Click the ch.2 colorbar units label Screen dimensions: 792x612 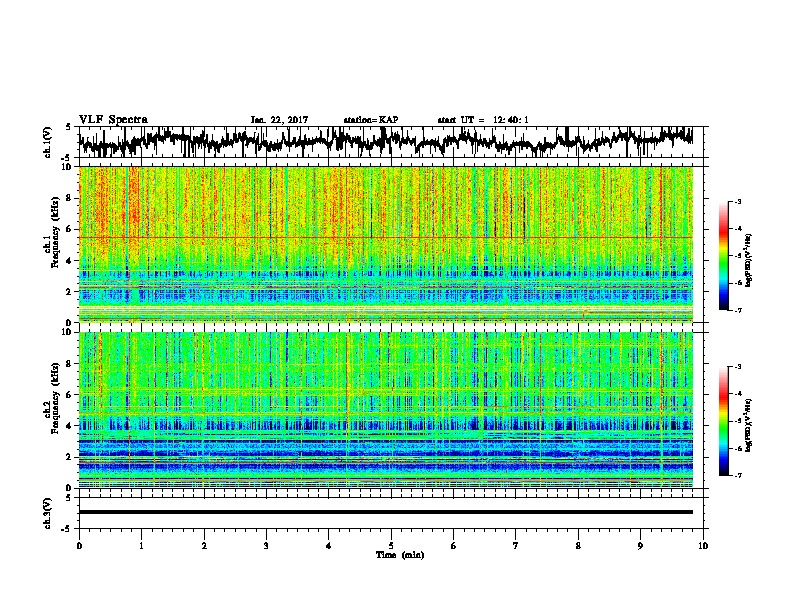[748, 425]
